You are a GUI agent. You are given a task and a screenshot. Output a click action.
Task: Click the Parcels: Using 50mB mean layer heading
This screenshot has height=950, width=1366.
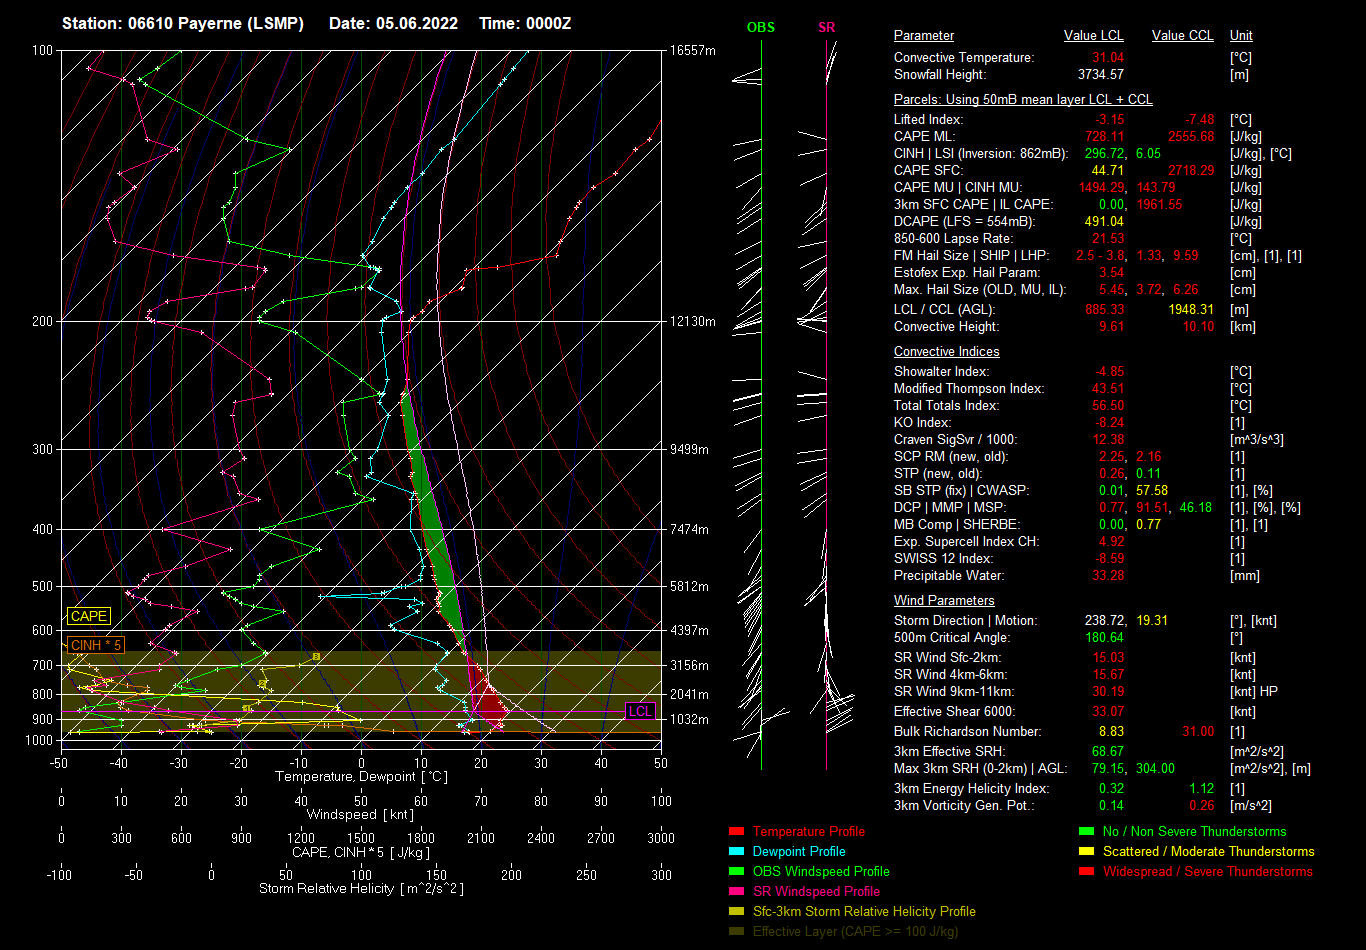(1022, 100)
